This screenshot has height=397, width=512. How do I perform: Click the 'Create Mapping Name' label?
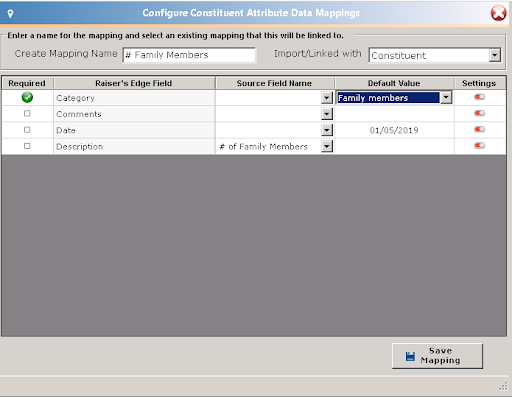click(66, 54)
